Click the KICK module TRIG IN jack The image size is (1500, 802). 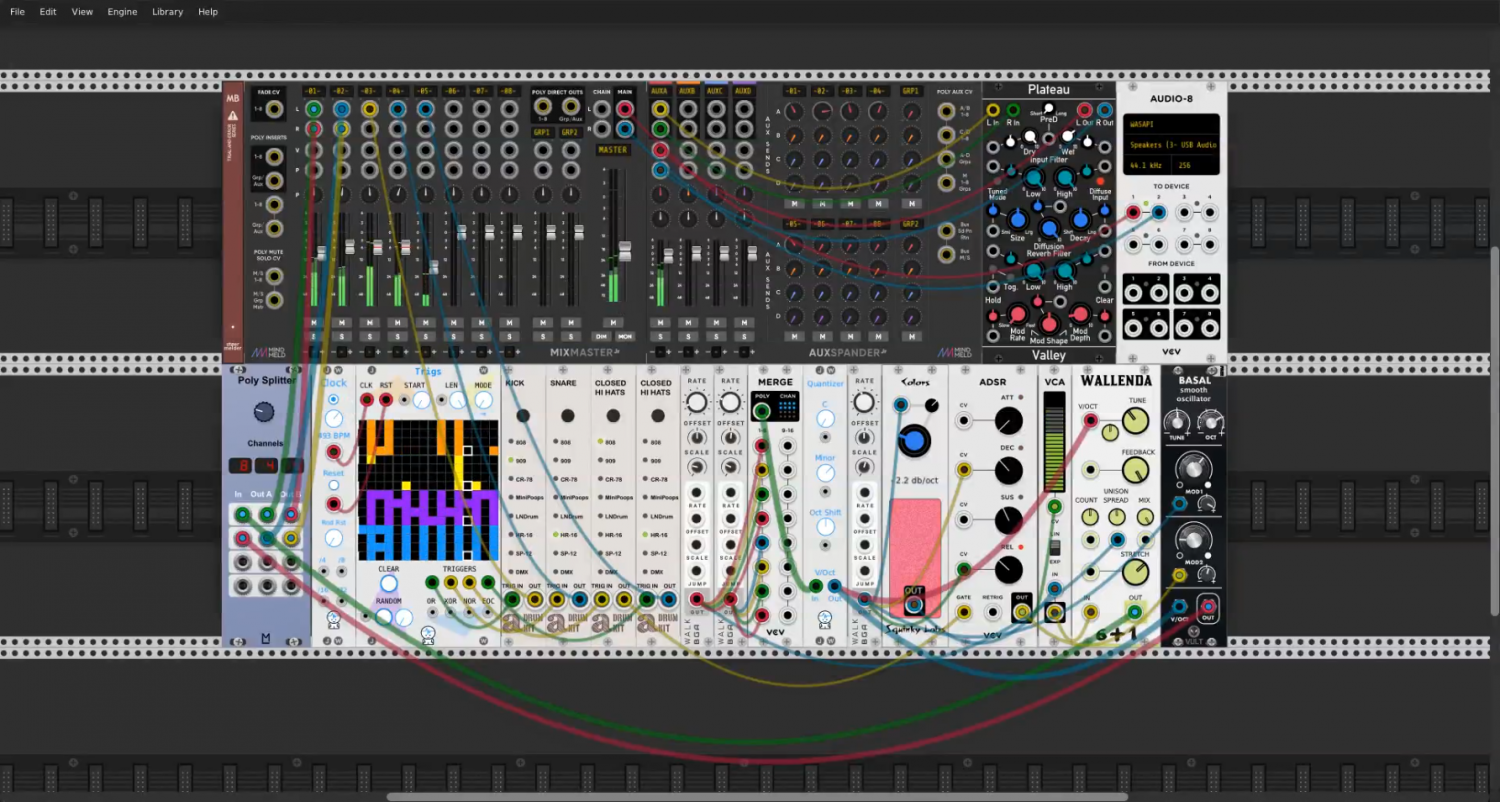(x=512, y=600)
